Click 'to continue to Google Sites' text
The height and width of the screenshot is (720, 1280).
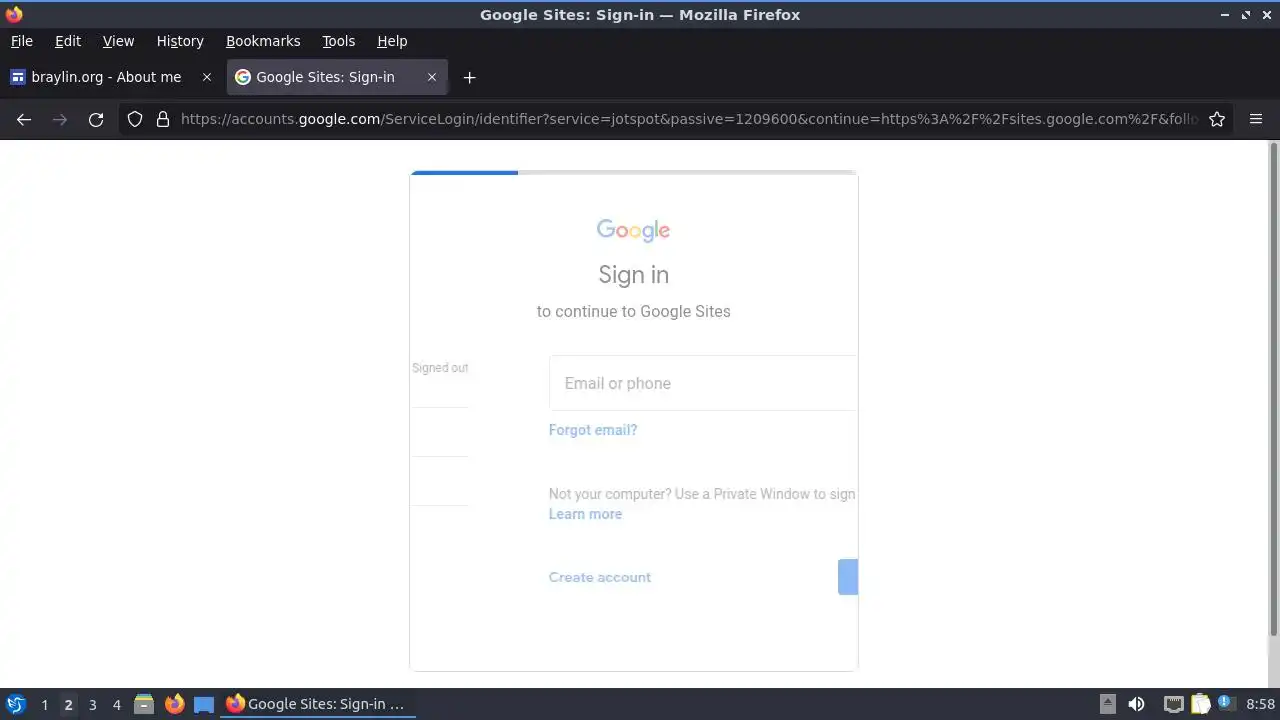[634, 311]
